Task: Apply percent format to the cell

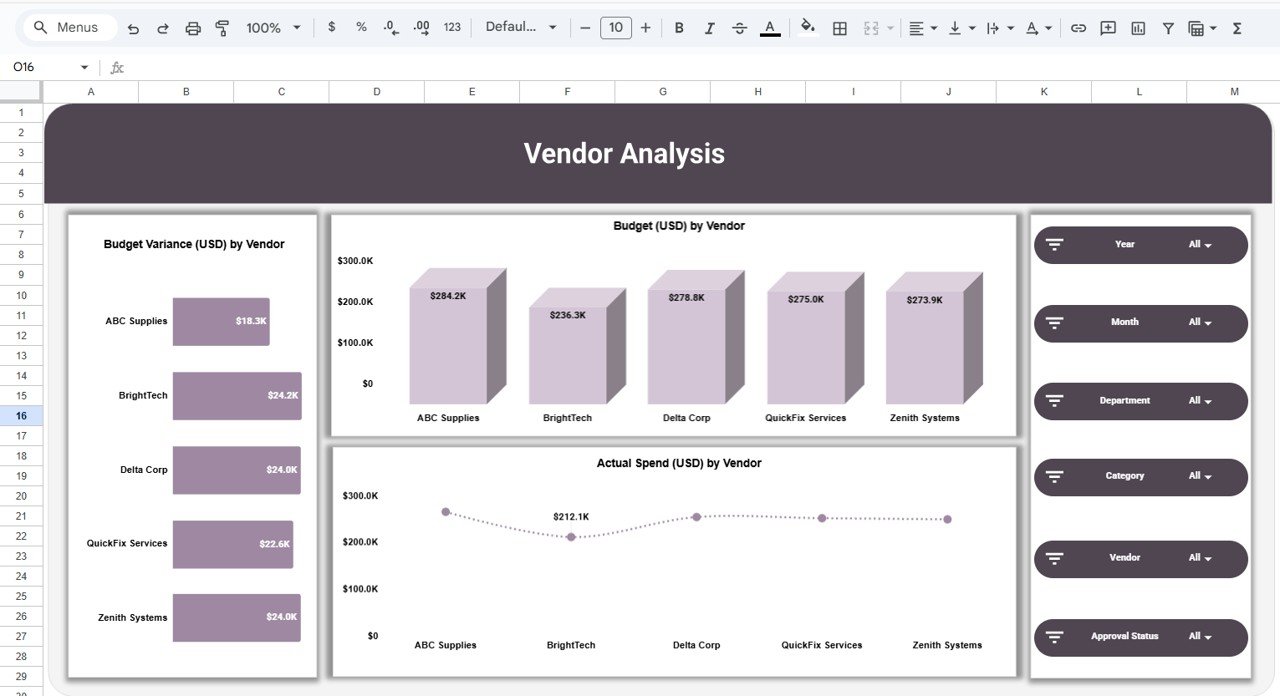Action: coord(360,27)
